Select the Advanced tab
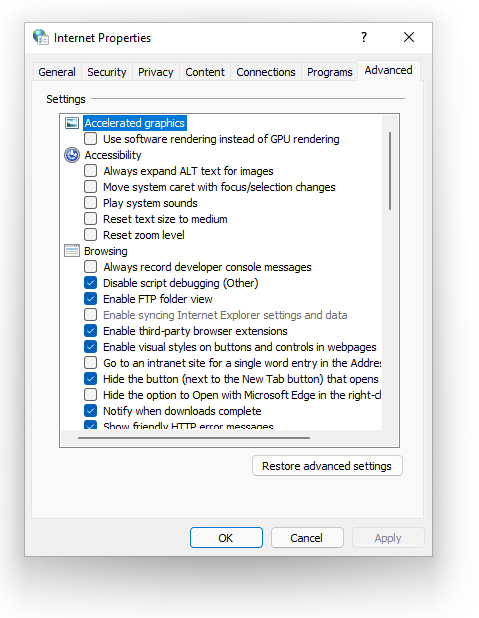The width and height of the screenshot is (479, 618). point(389,71)
